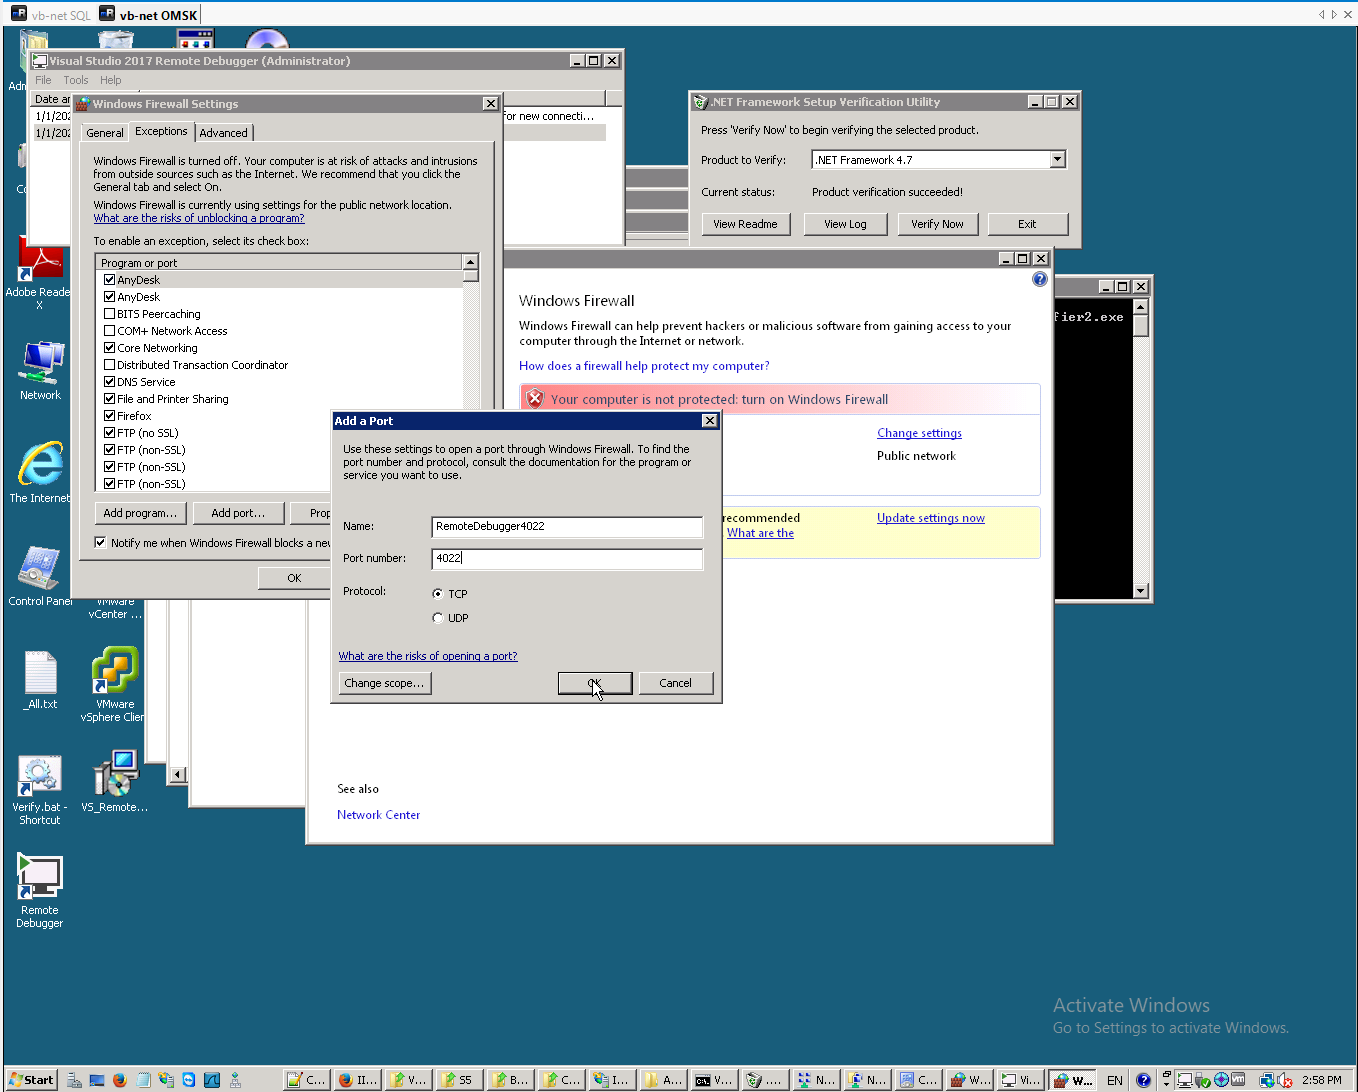Click the blue monitor Quick Launch icon
Image resolution: width=1358 pixels, height=1092 pixels.
click(x=97, y=1080)
